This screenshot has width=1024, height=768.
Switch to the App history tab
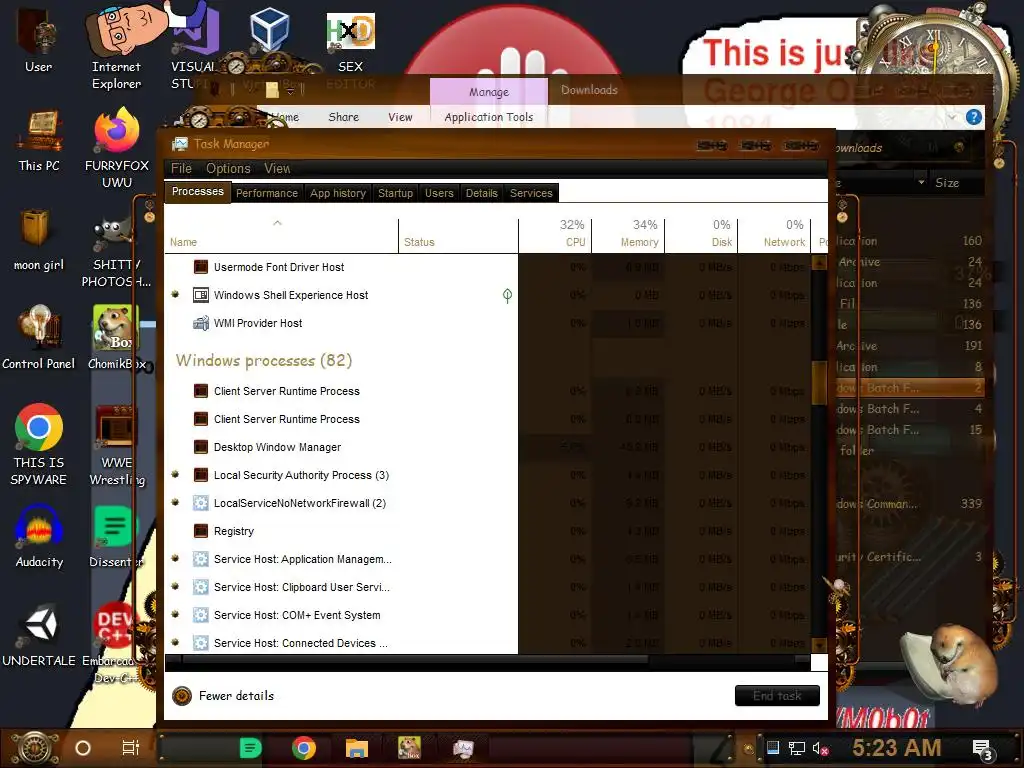tap(338, 193)
